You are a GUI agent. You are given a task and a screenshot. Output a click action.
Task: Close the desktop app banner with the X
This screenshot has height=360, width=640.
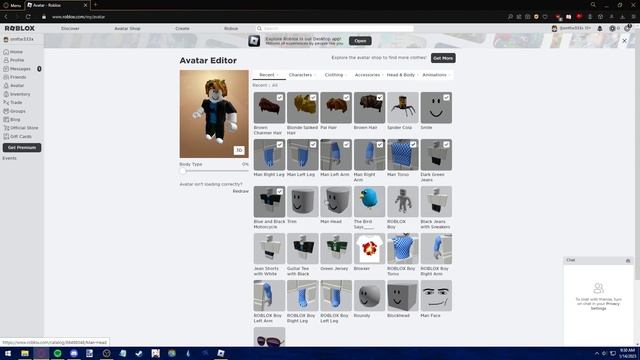coord(624,41)
